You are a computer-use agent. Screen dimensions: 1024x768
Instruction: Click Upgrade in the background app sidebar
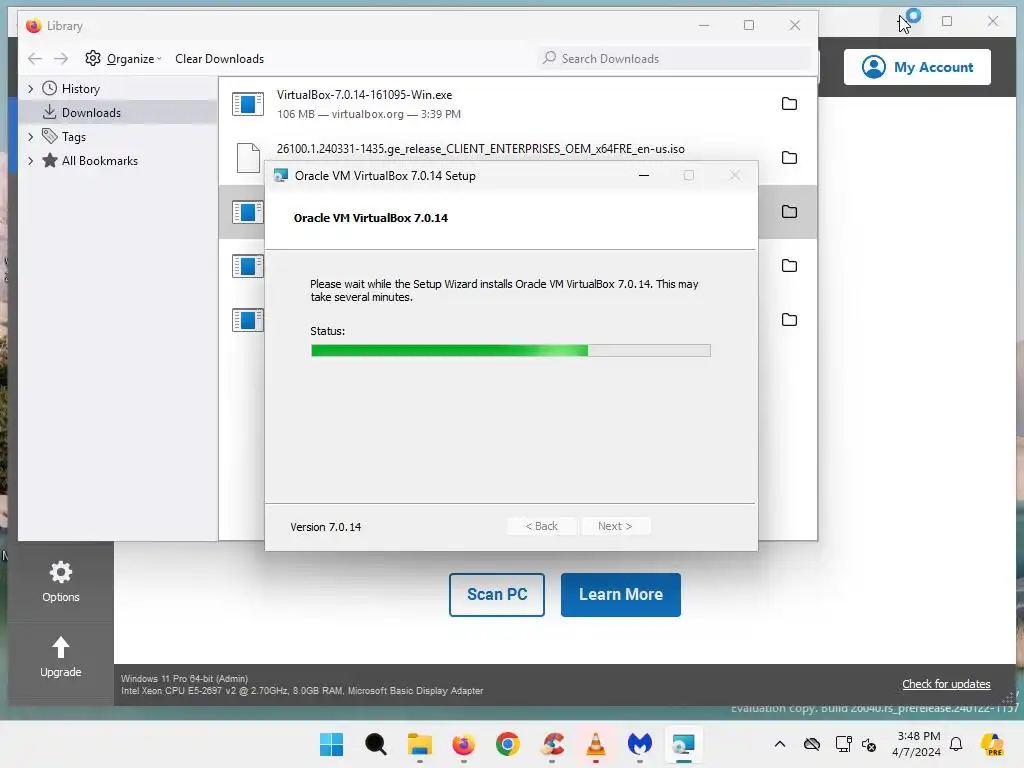[x=61, y=657]
